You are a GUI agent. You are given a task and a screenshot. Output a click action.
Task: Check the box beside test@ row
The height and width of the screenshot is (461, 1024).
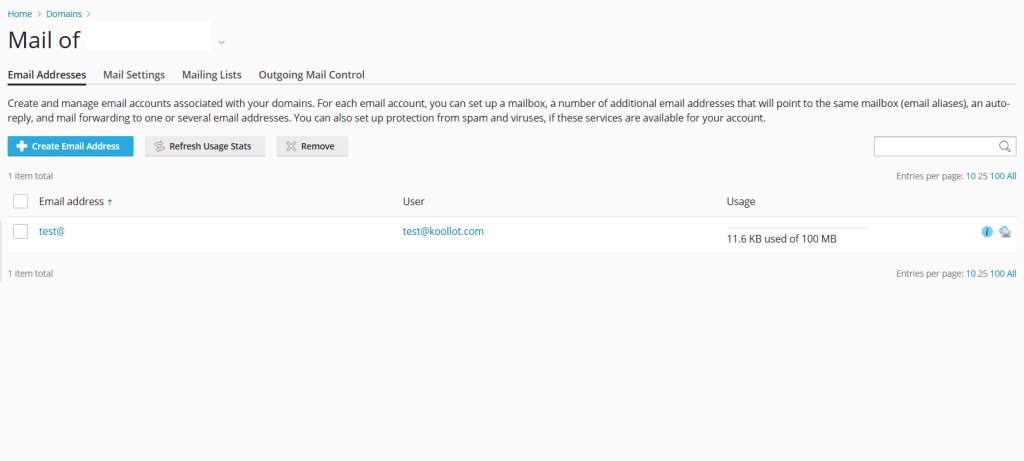[x=20, y=232]
